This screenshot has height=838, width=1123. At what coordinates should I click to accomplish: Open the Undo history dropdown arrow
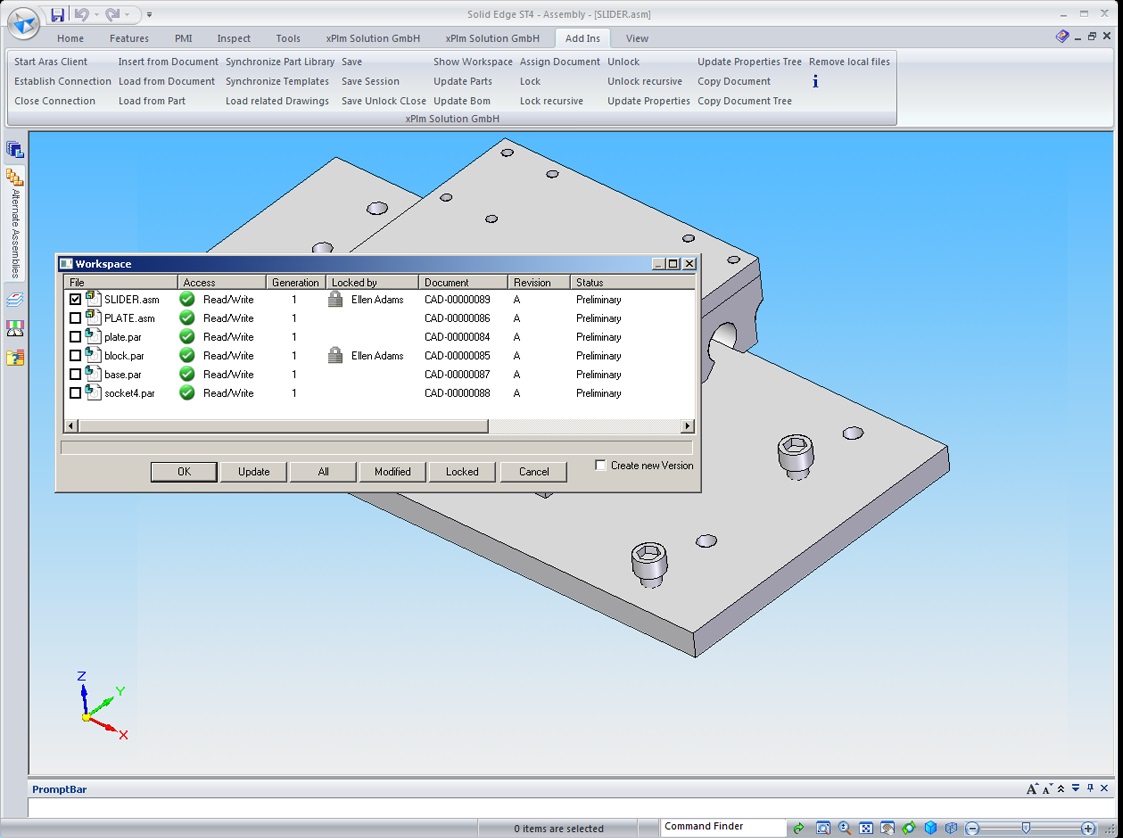coord(96,14)
